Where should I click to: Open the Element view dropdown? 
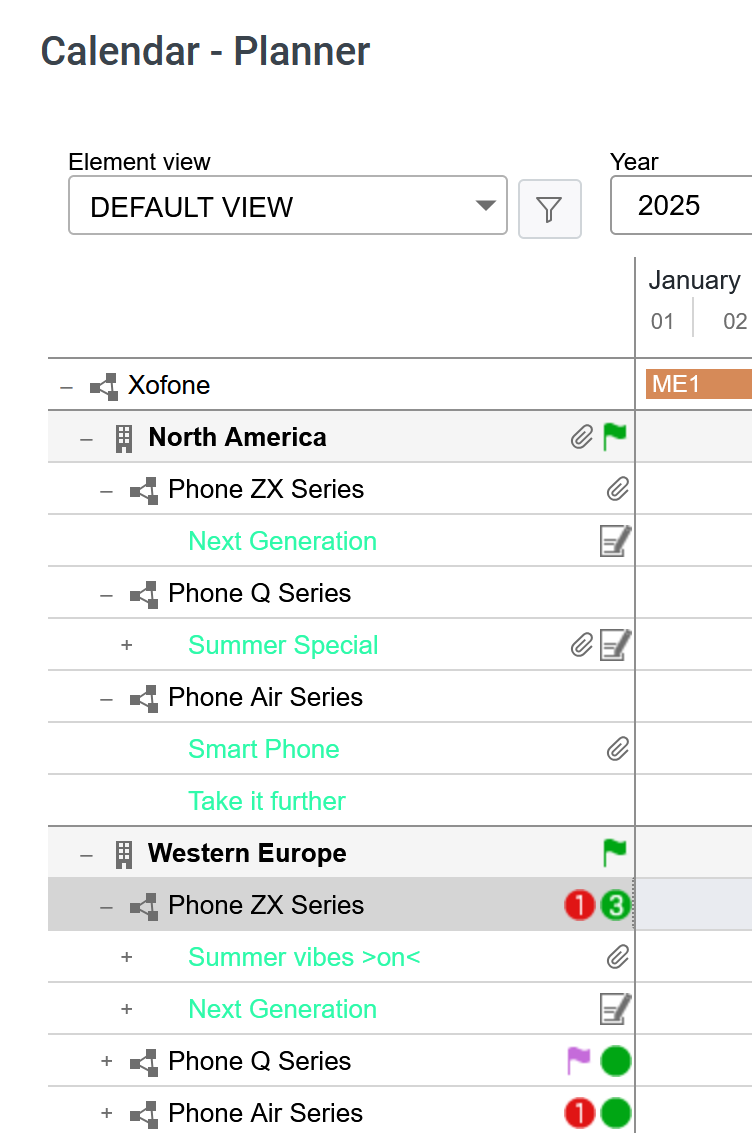(288, 206)
